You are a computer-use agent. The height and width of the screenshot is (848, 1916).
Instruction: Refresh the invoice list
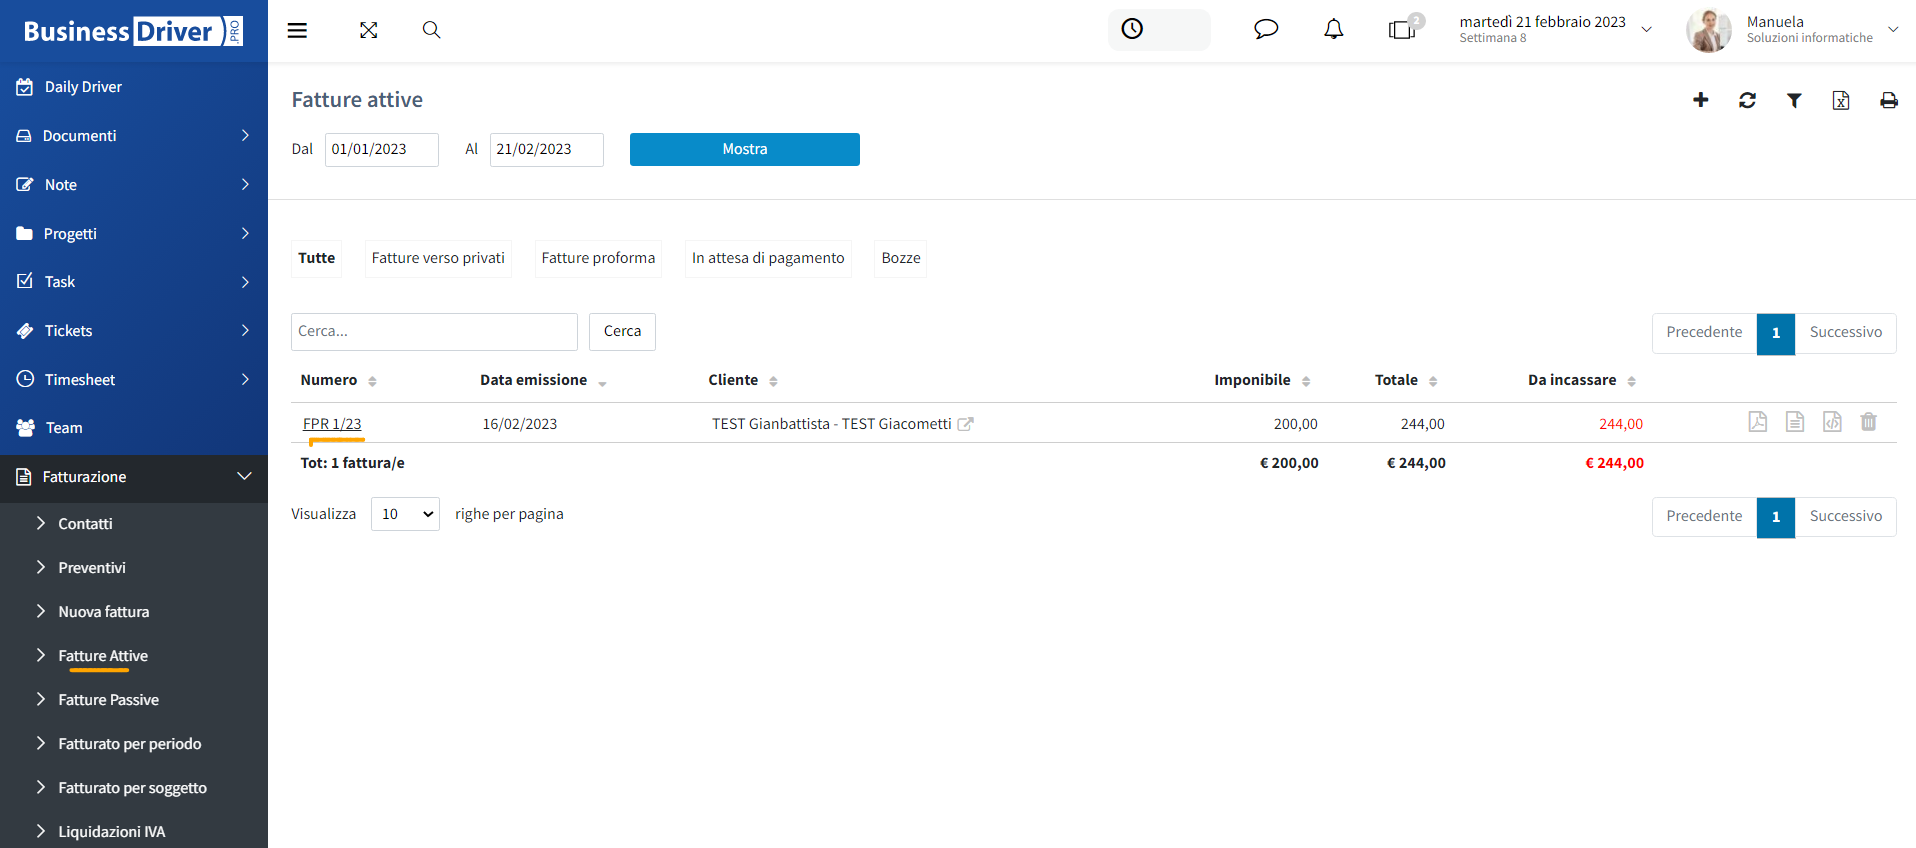[1747, 100]
